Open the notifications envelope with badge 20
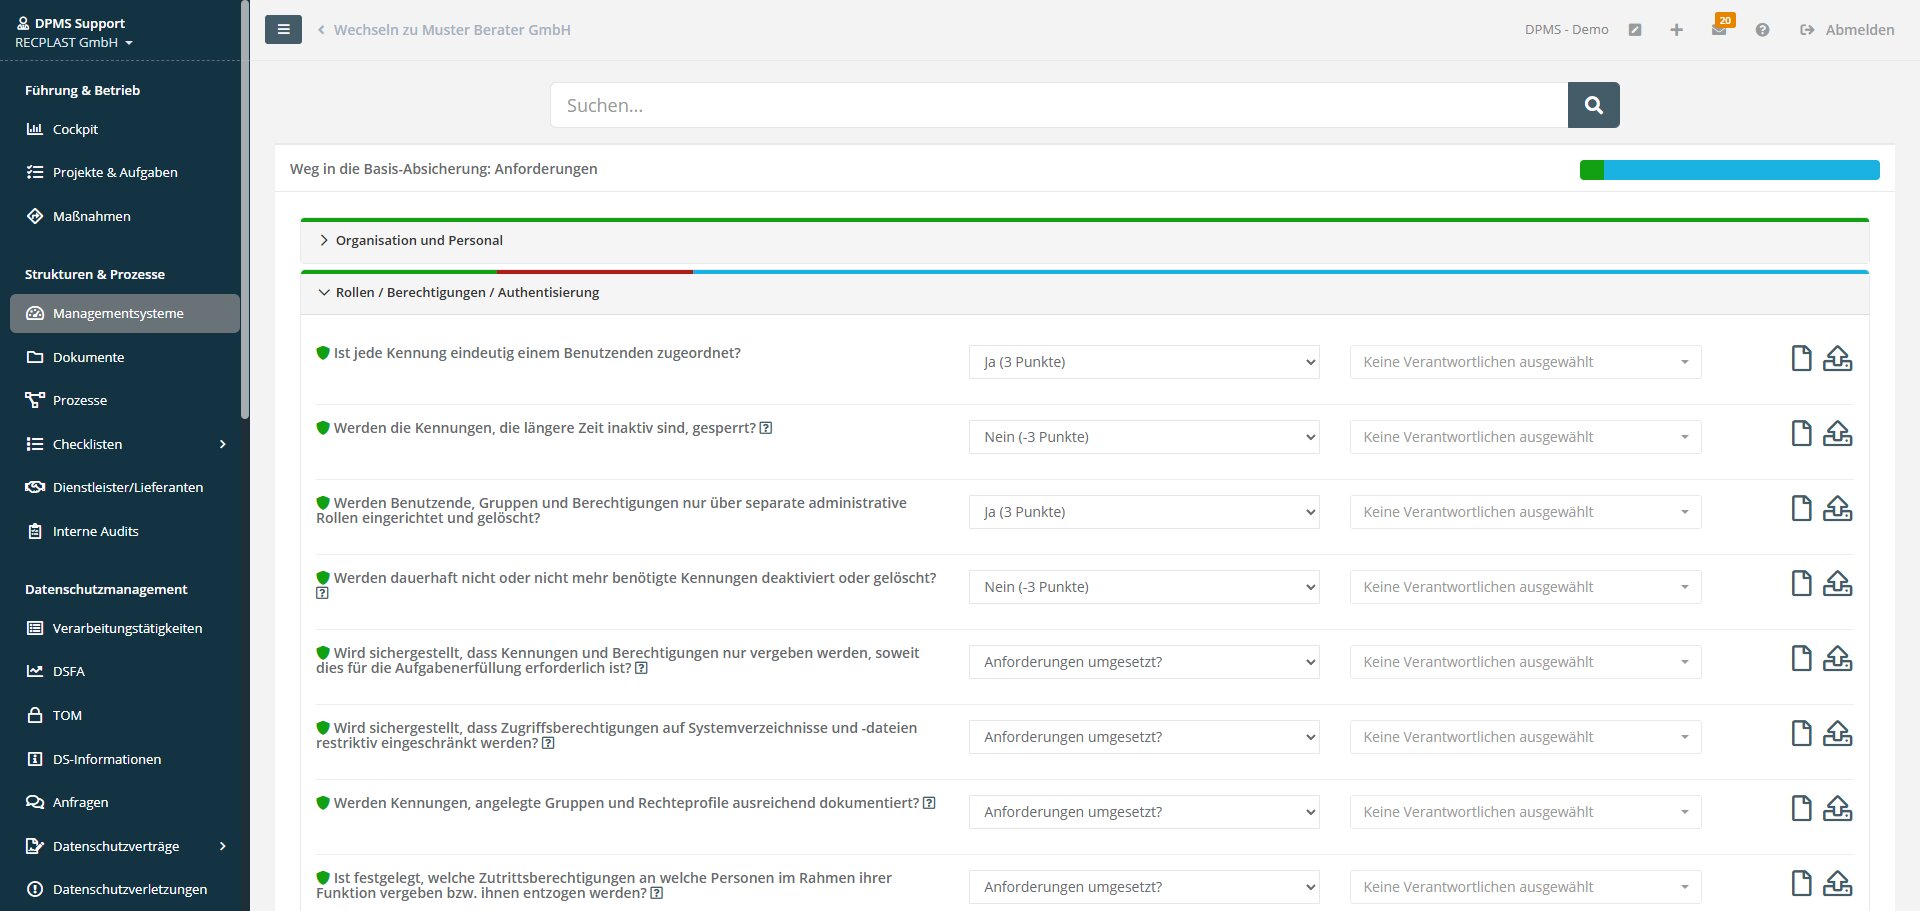1920x911 pixels. pyautogui.click(x=1719, y=30)
